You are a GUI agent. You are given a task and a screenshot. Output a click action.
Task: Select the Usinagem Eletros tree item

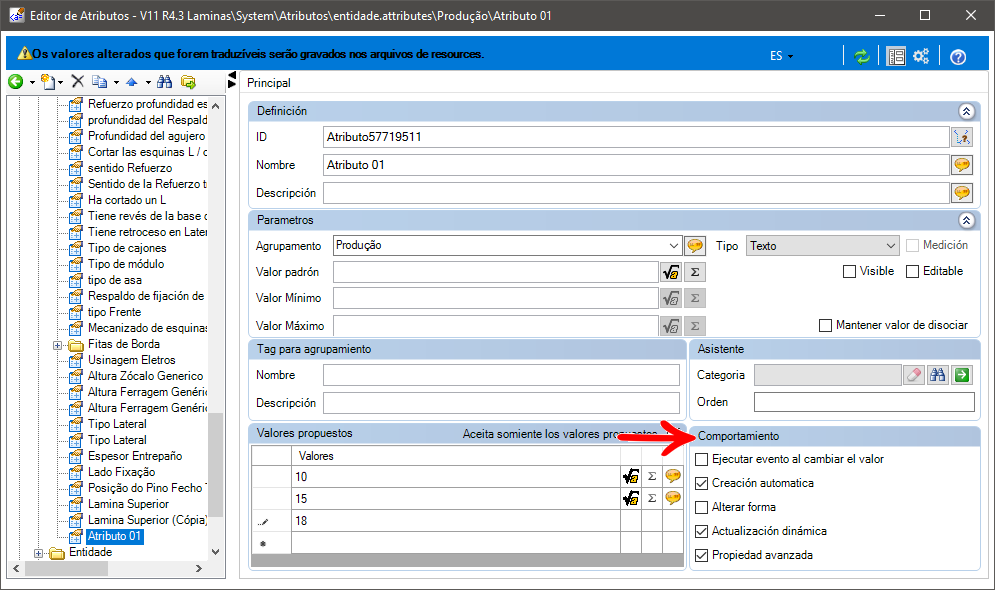click(131, 360)
